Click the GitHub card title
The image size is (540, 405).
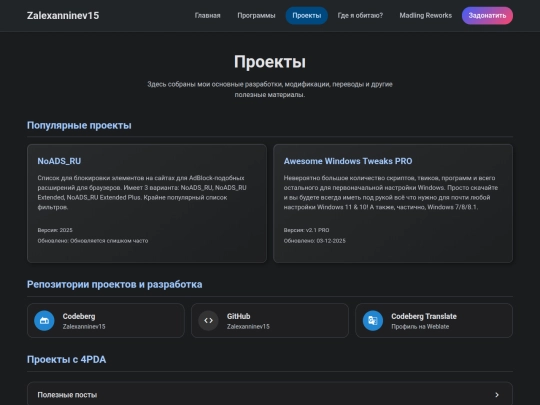coord(238,316)
